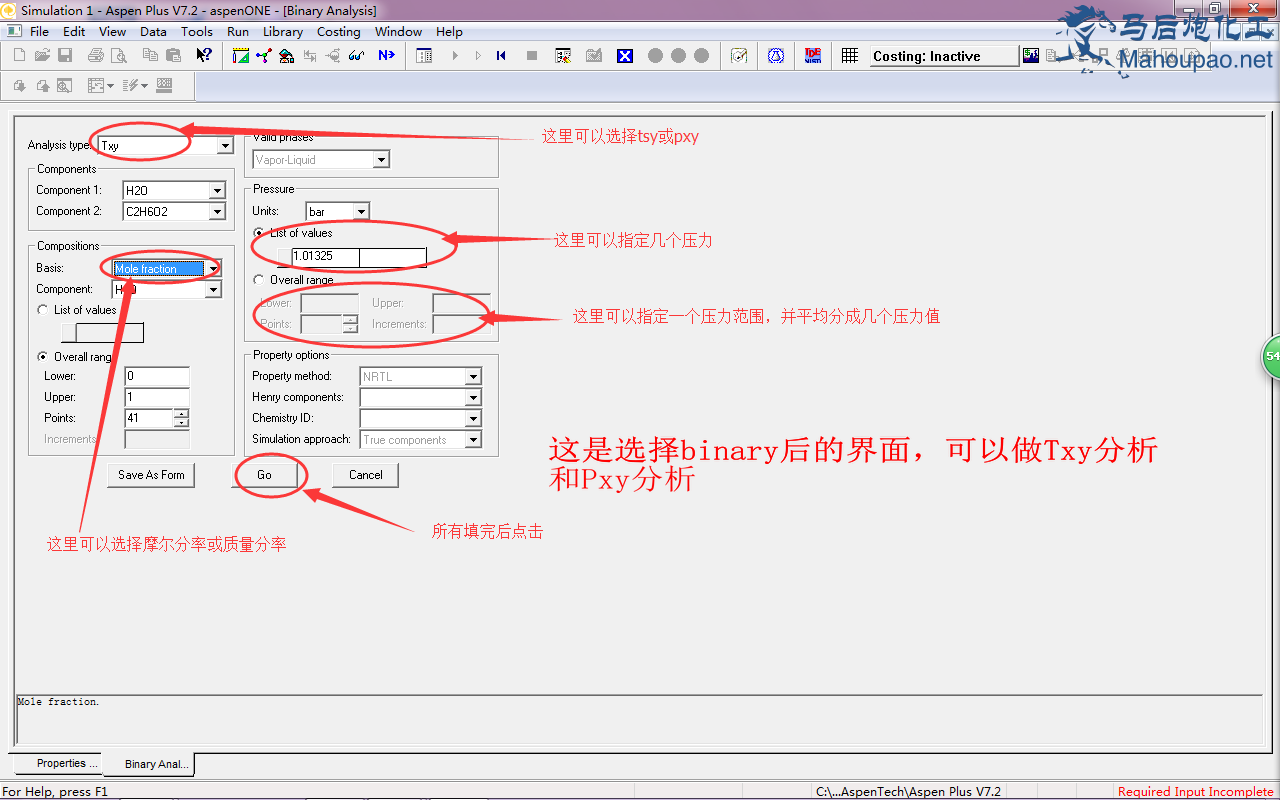
Task: Select Compositions List of values radio button
Action: tap(43, 310)
